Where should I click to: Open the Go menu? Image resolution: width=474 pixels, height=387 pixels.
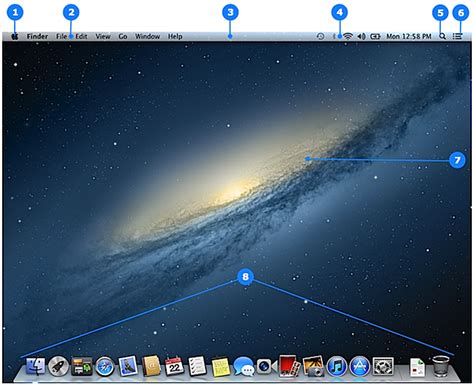click(x=123, y=36)
